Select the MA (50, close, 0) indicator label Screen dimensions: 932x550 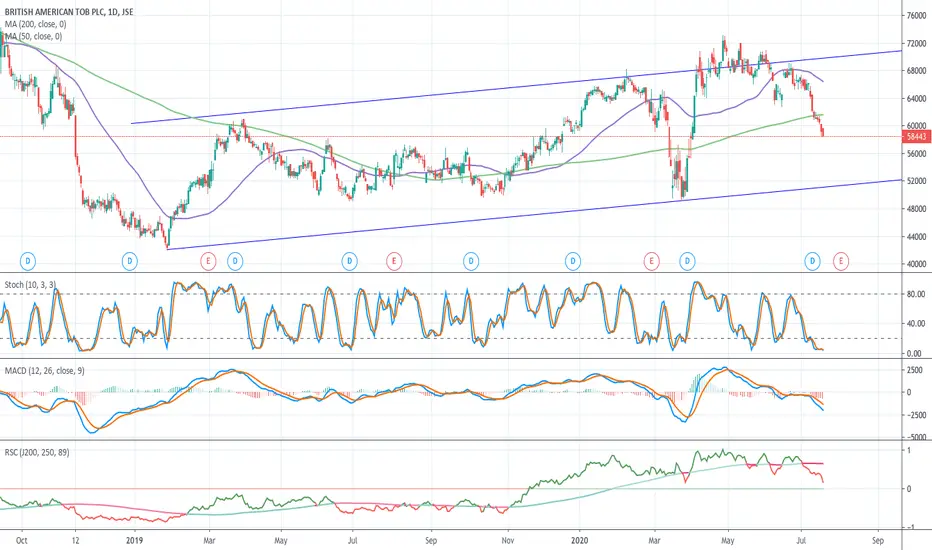tap(33, 36)
